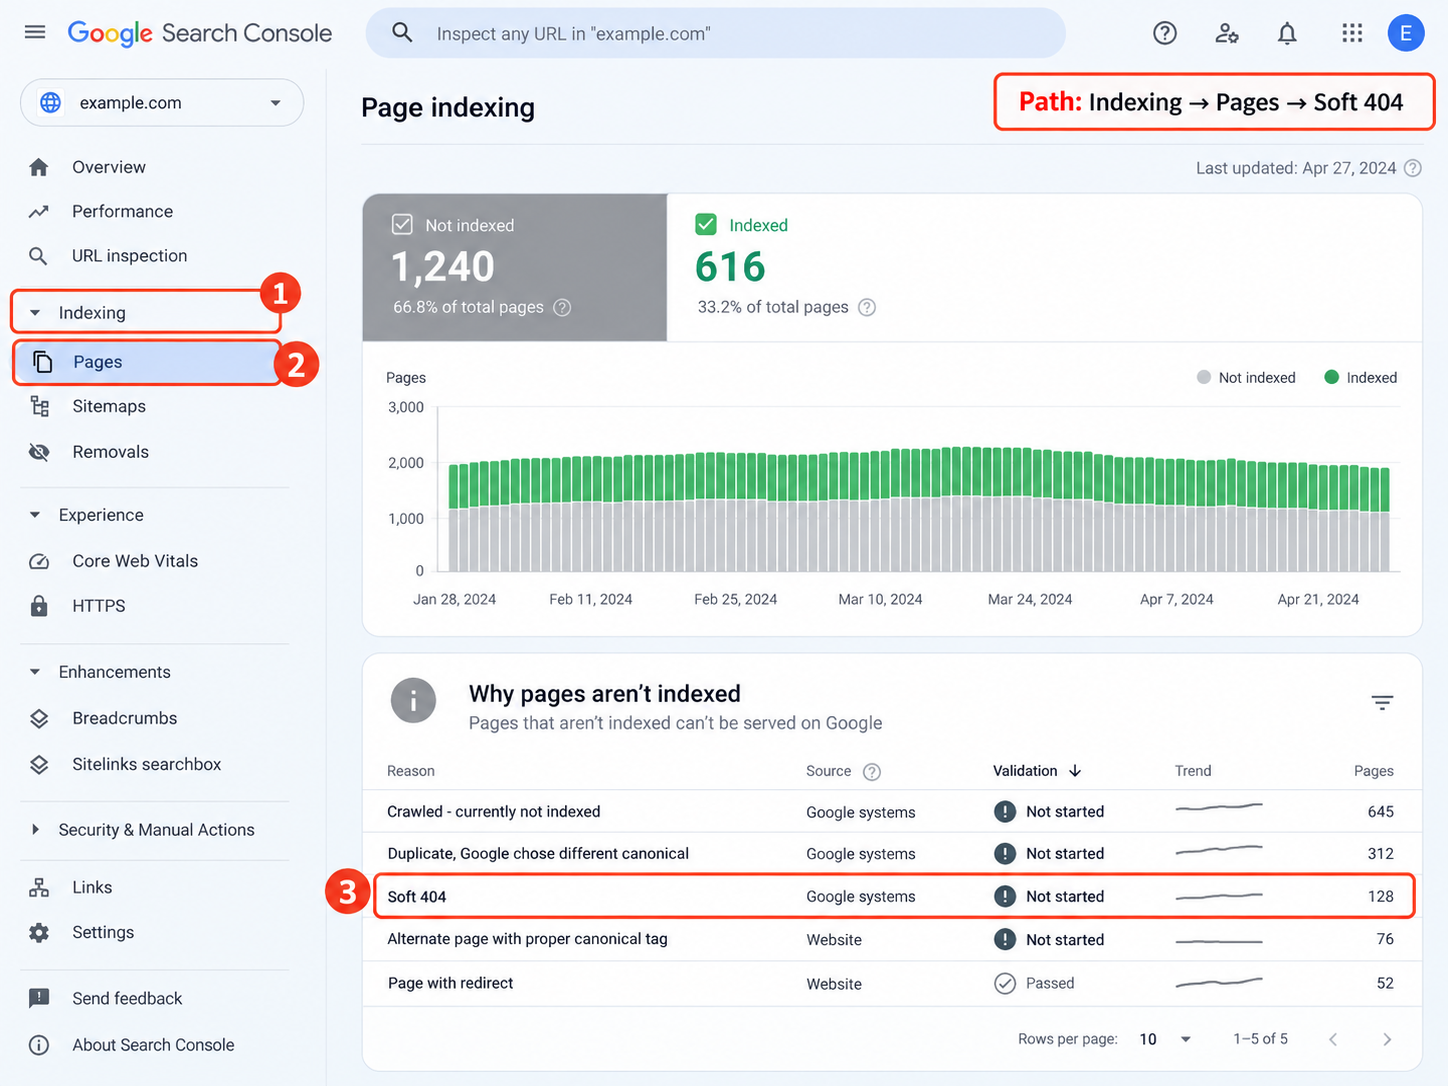Select Pages under Indexing

(148, 362)
